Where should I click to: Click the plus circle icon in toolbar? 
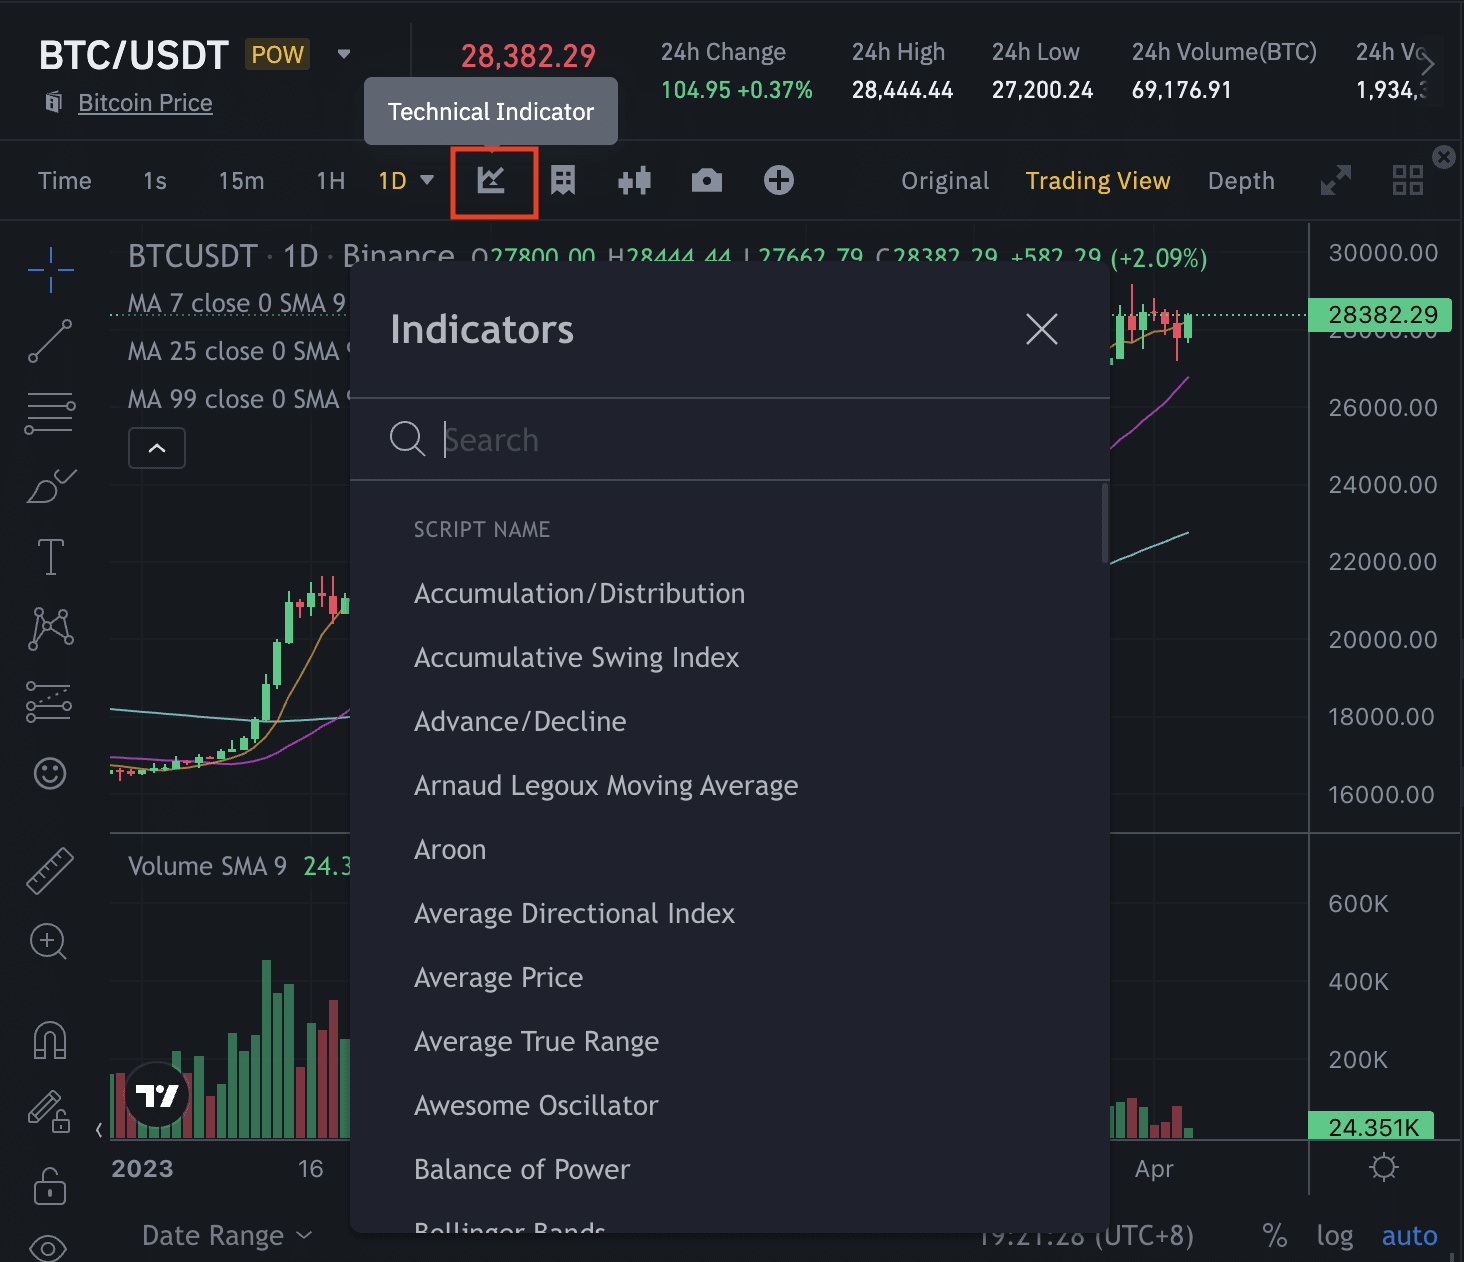click(779, 180)
